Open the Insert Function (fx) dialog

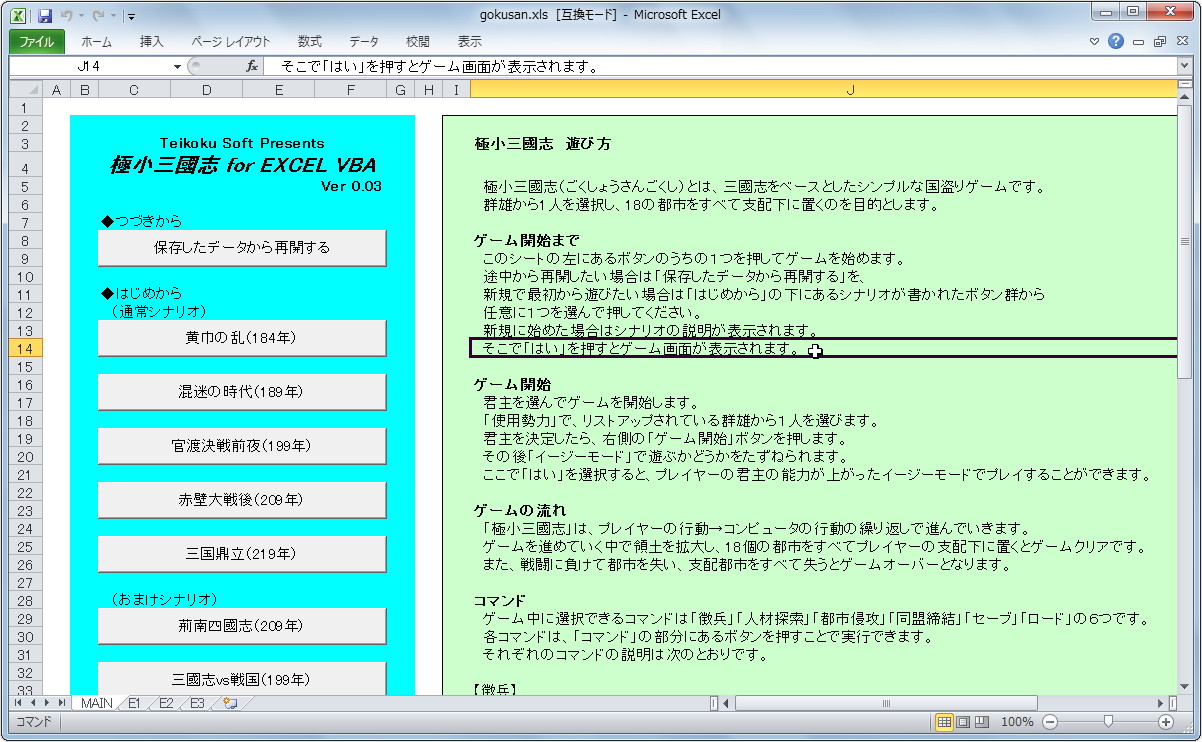click(x=252, y=64)
